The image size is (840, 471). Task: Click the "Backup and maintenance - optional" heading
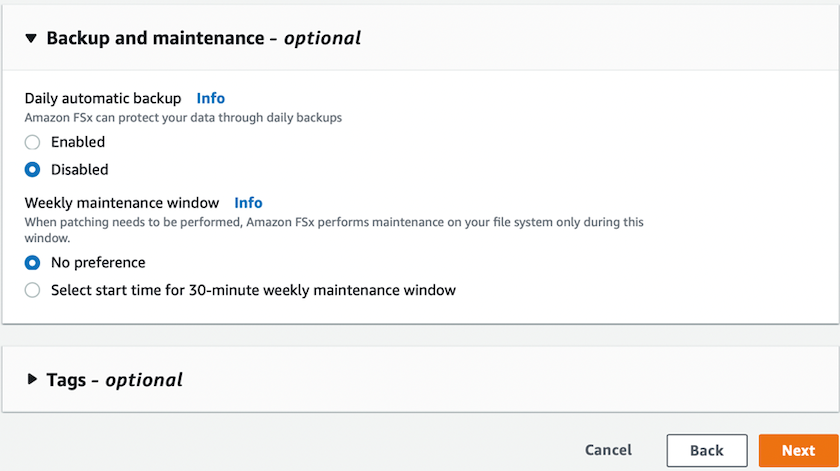pyautogui.click(x=203, y=38)
